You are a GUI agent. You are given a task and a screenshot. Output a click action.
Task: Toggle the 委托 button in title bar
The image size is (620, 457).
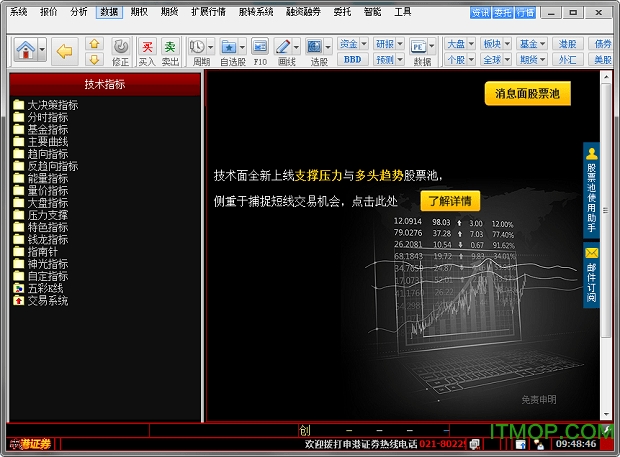click(x=503, y=13)
